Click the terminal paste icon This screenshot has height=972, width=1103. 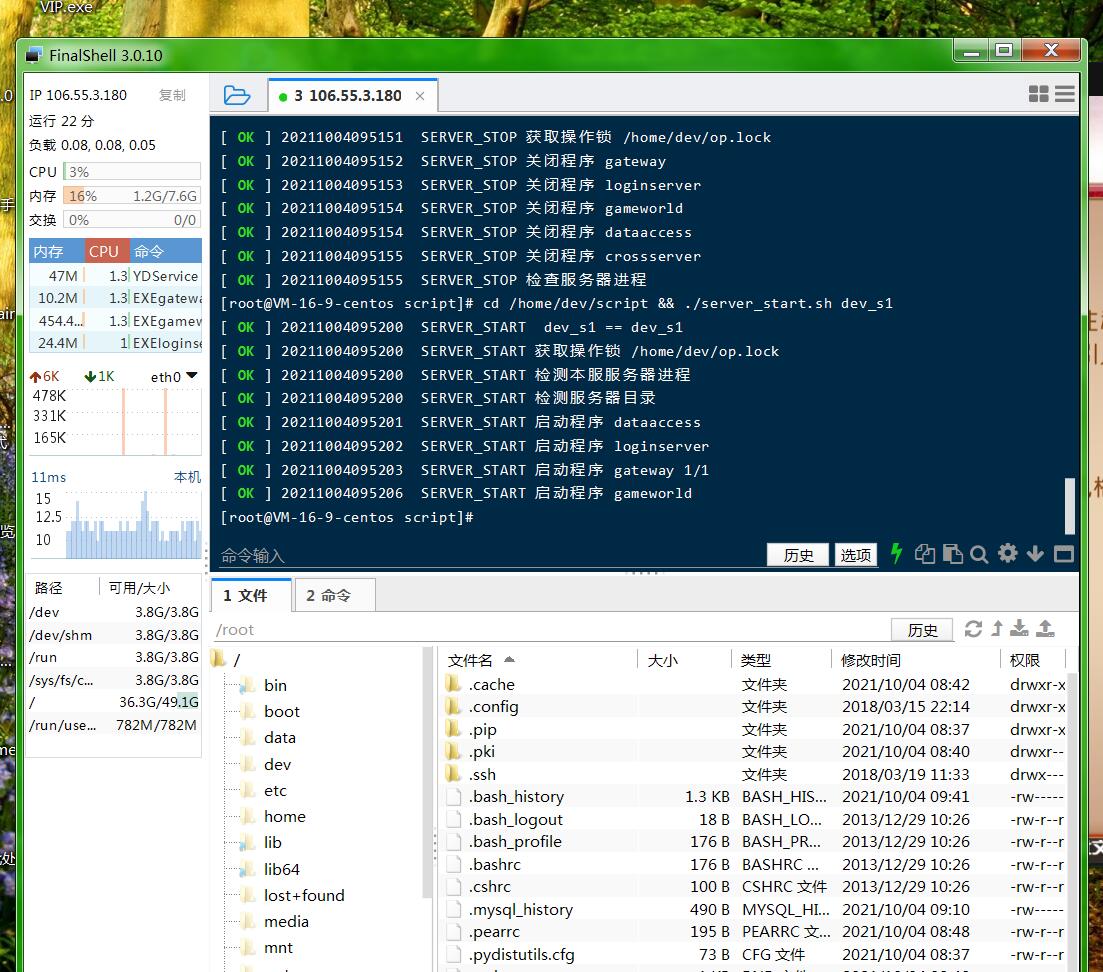tap(952, 554)
